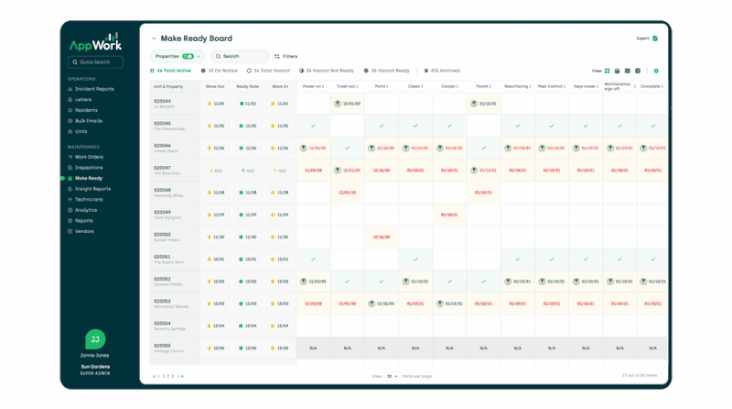Open board settings gear icon
Image resolution: width=732 pixels, height=409 pixels.
pyautogui.click(x=656, y=71)
